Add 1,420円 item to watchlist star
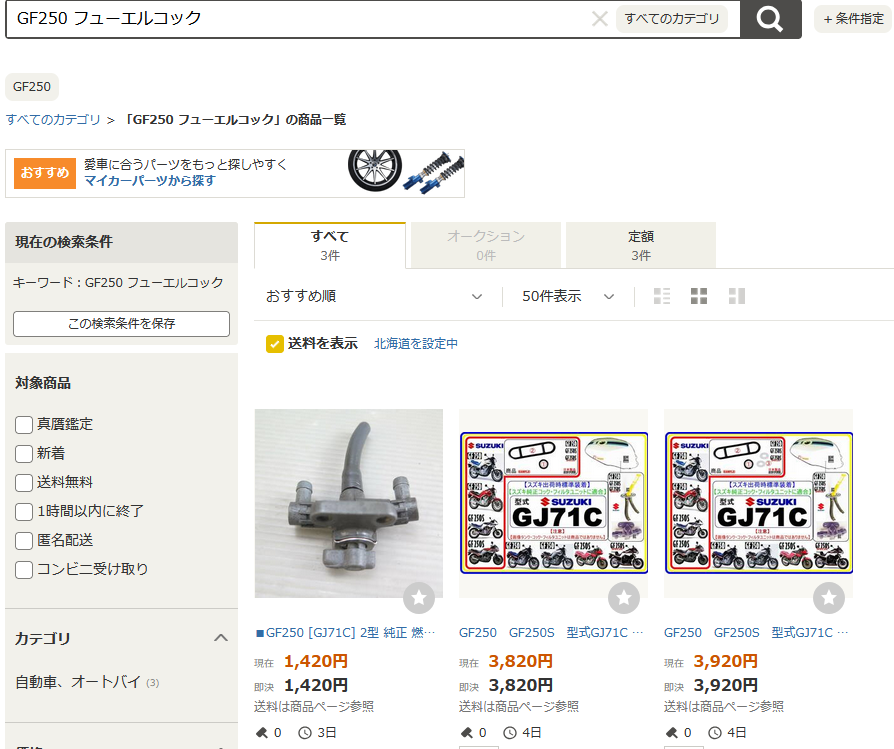This screenshot has height=749, width=894. (419, 598)
